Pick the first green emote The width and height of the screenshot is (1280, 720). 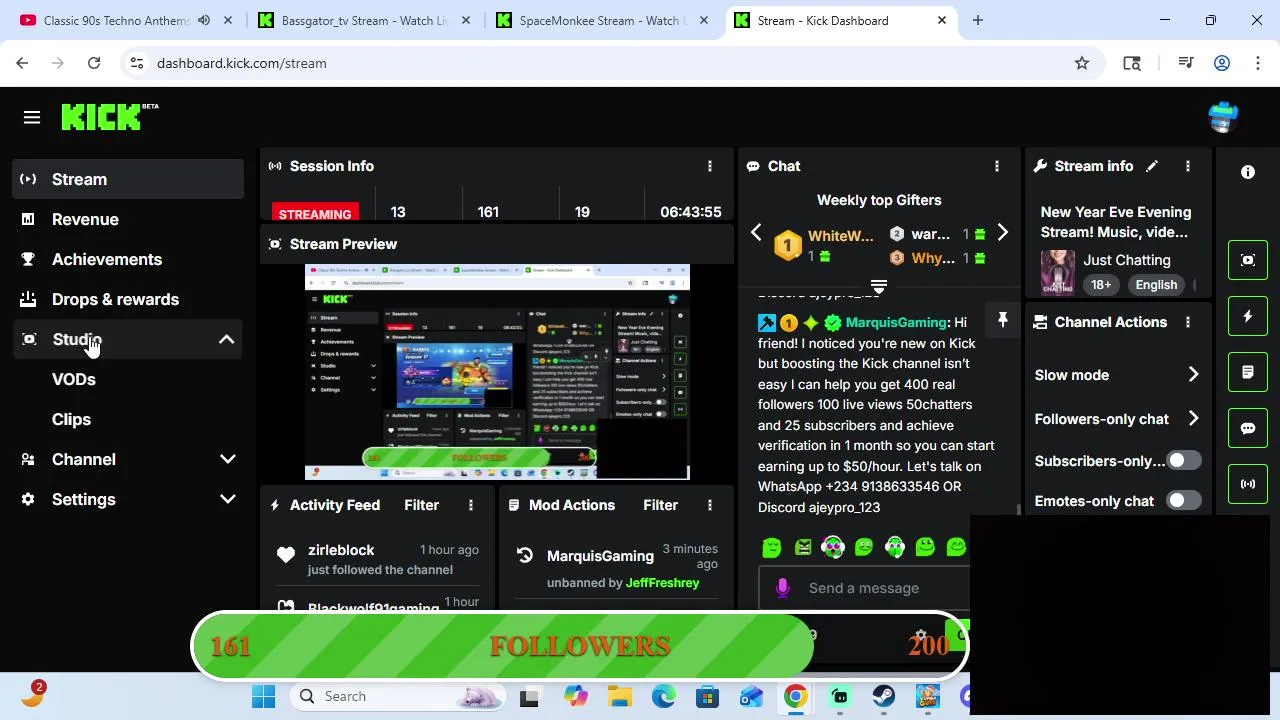tap(771, 547)
